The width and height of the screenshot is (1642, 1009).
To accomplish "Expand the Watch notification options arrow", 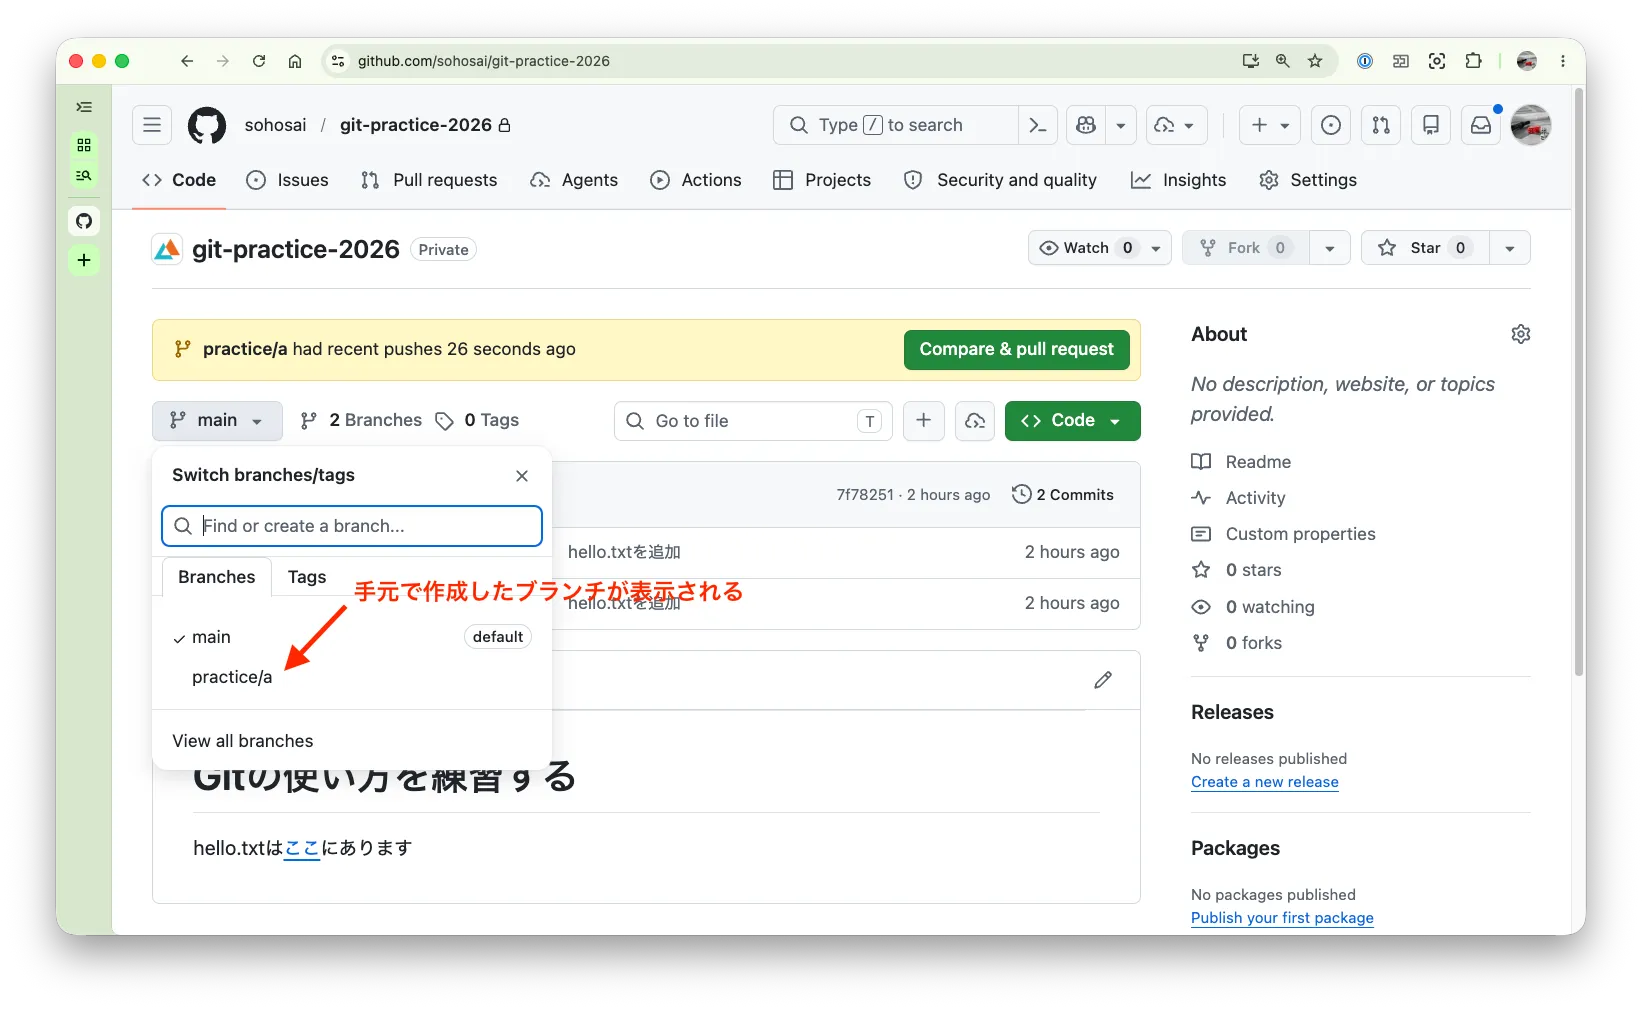I will click(1156, 248).
